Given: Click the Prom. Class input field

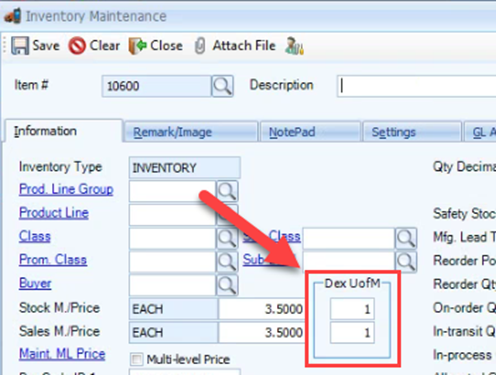Looking at the screenshot, I should pos(172,261).
